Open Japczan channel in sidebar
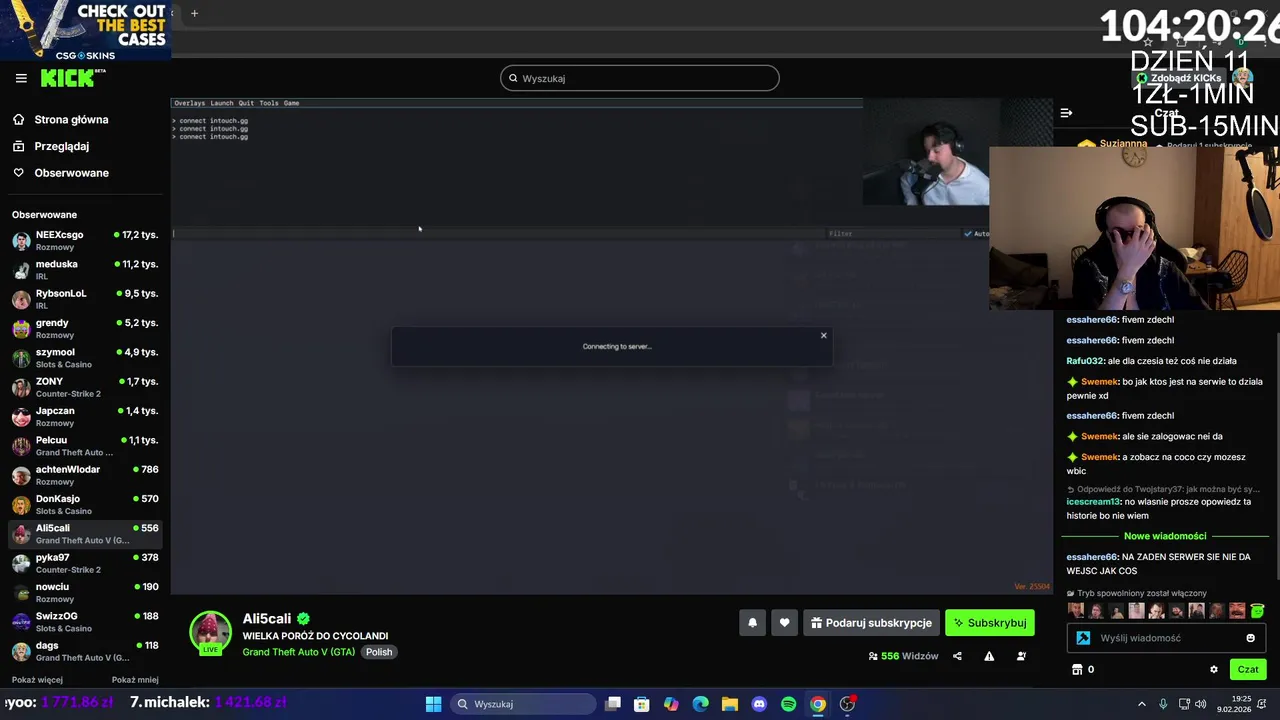Screen dimensions: 1280x720 coord(85,417)
